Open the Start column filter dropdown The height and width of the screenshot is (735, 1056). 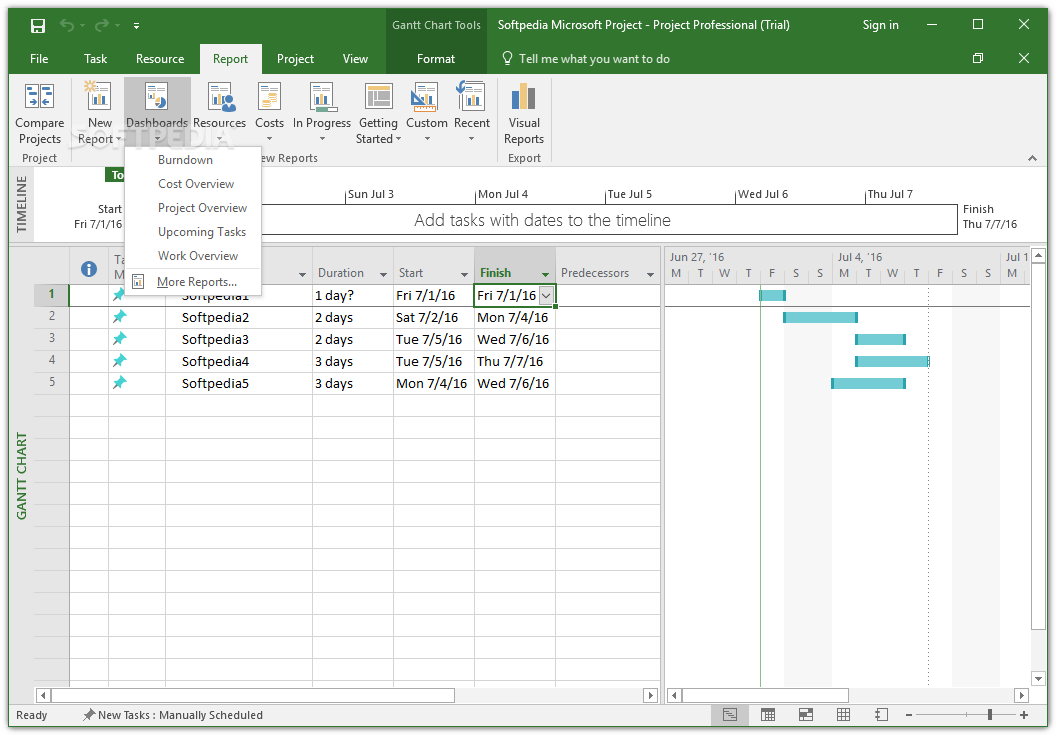[464, 274]
